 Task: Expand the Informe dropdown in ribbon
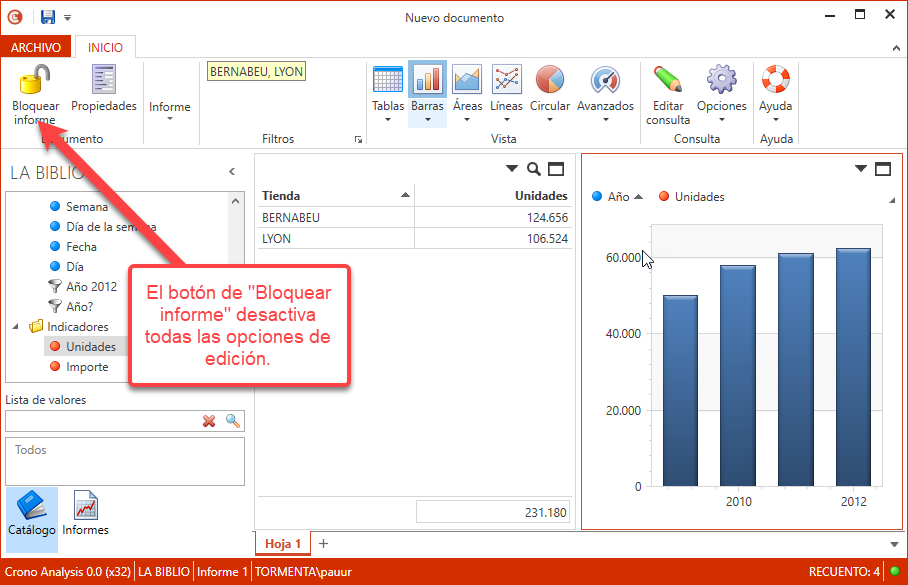[170, 110]
